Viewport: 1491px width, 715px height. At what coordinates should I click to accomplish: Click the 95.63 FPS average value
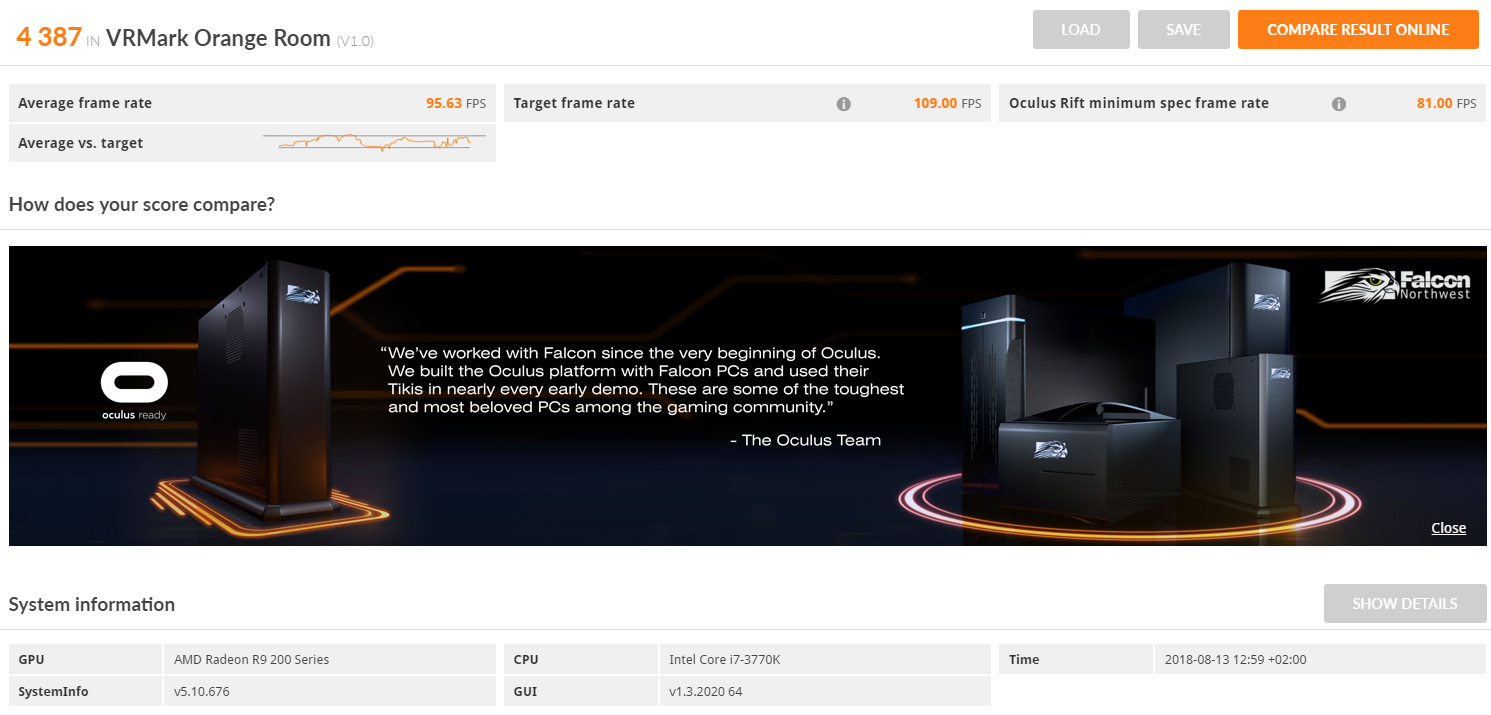pos(456,103)
